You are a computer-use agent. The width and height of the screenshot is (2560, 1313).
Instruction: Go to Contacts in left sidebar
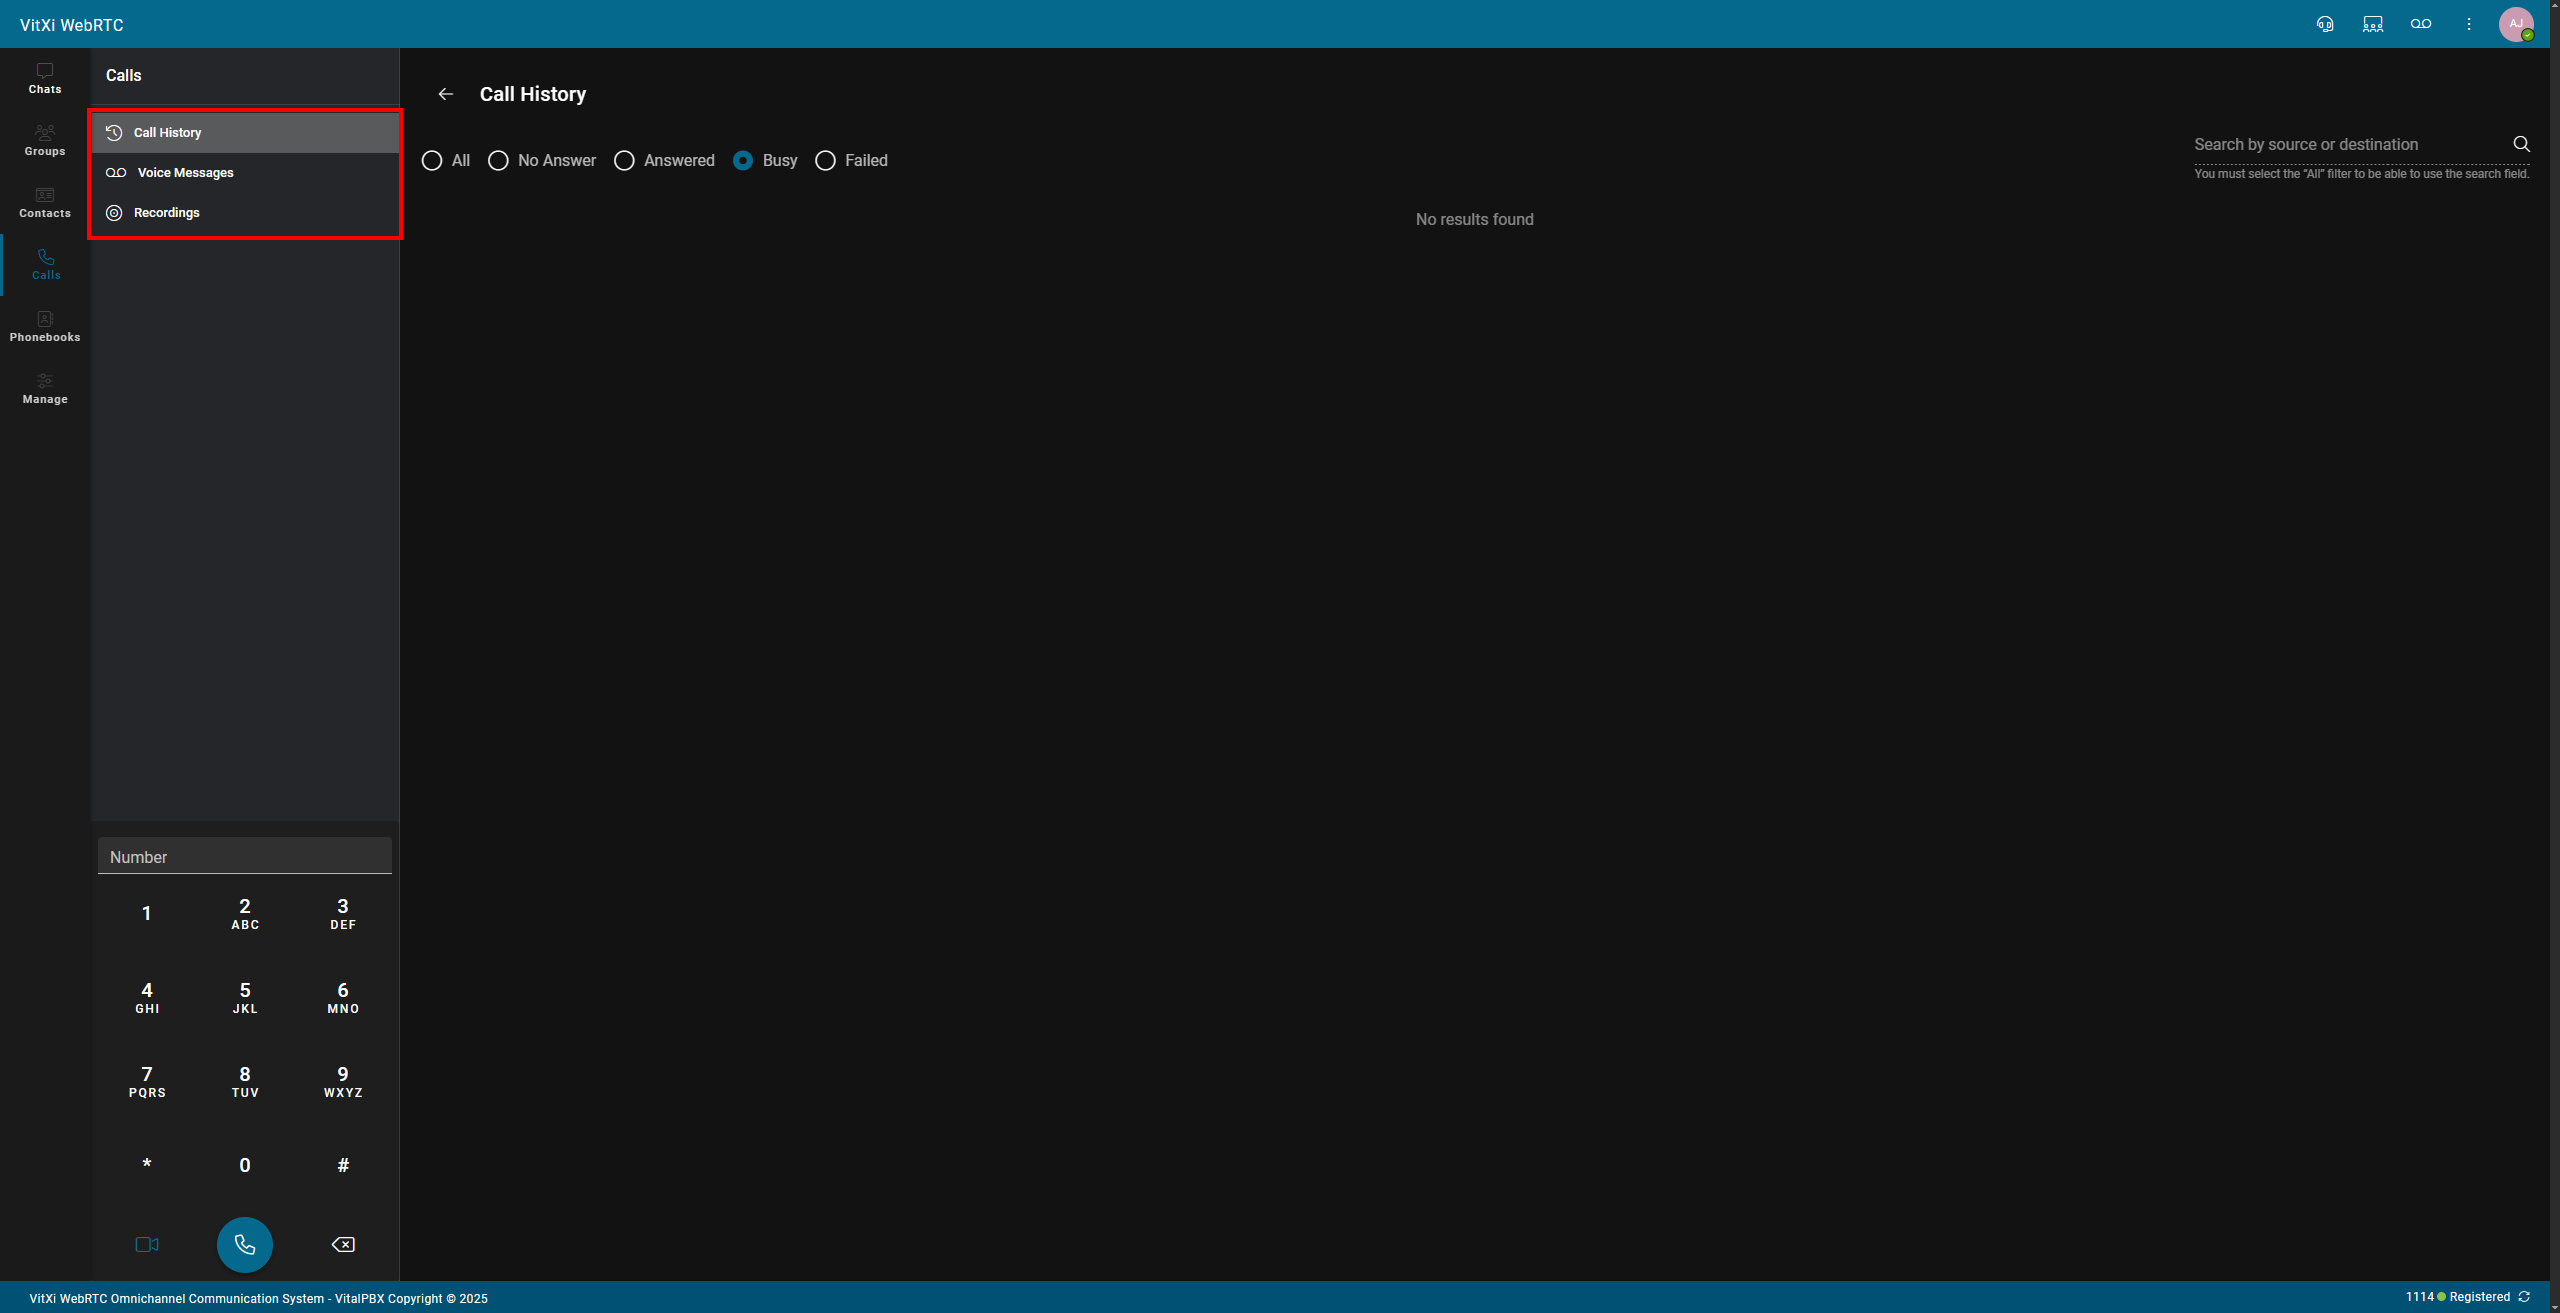tap(45, 202)
